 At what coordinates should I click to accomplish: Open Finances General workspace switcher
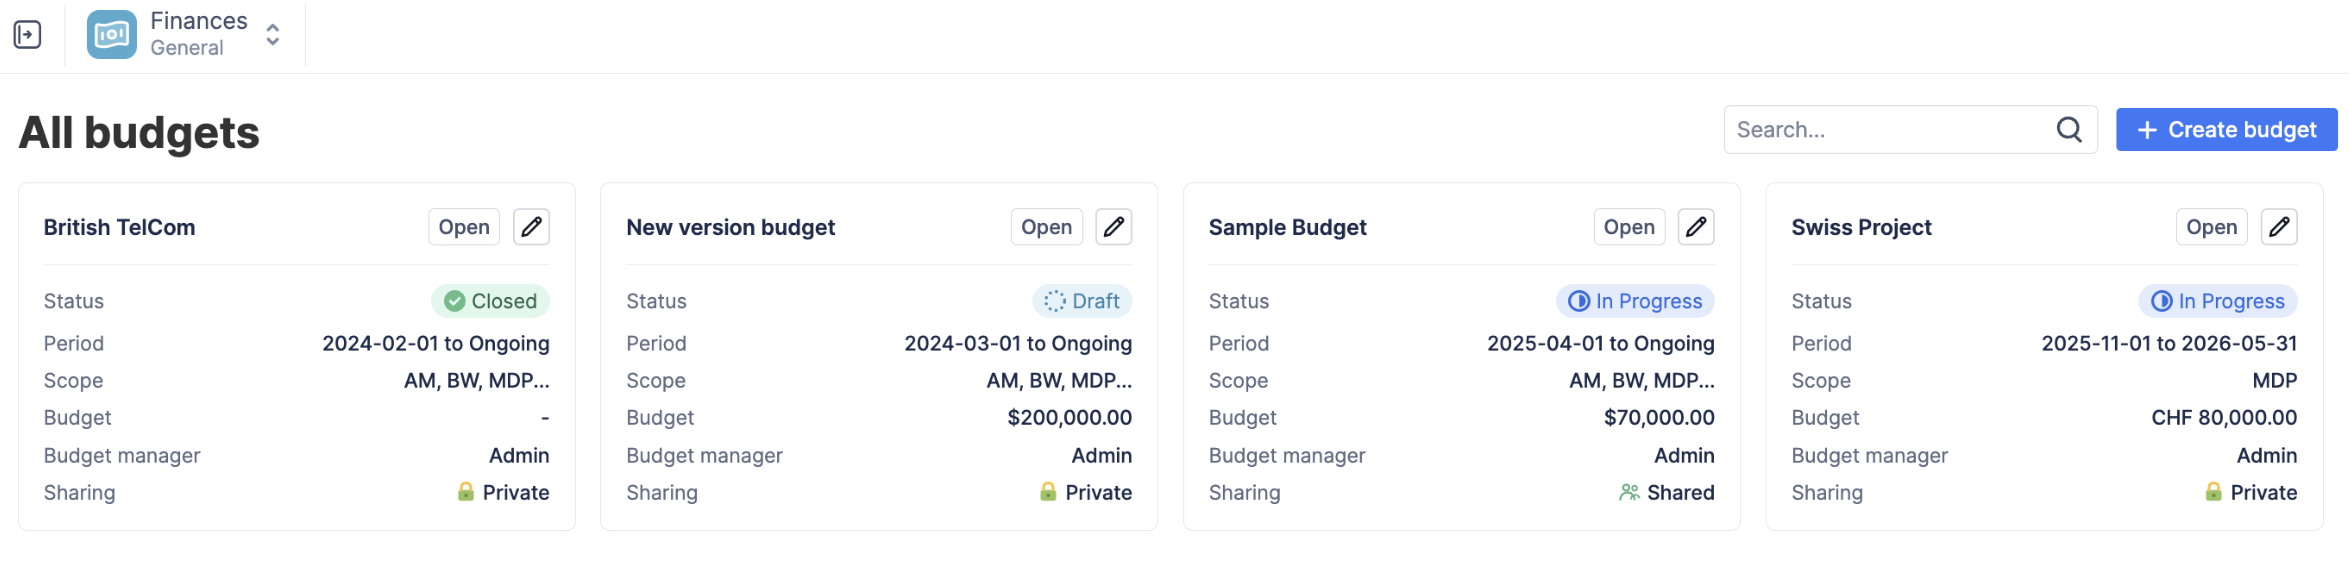(x=272, y=35)
